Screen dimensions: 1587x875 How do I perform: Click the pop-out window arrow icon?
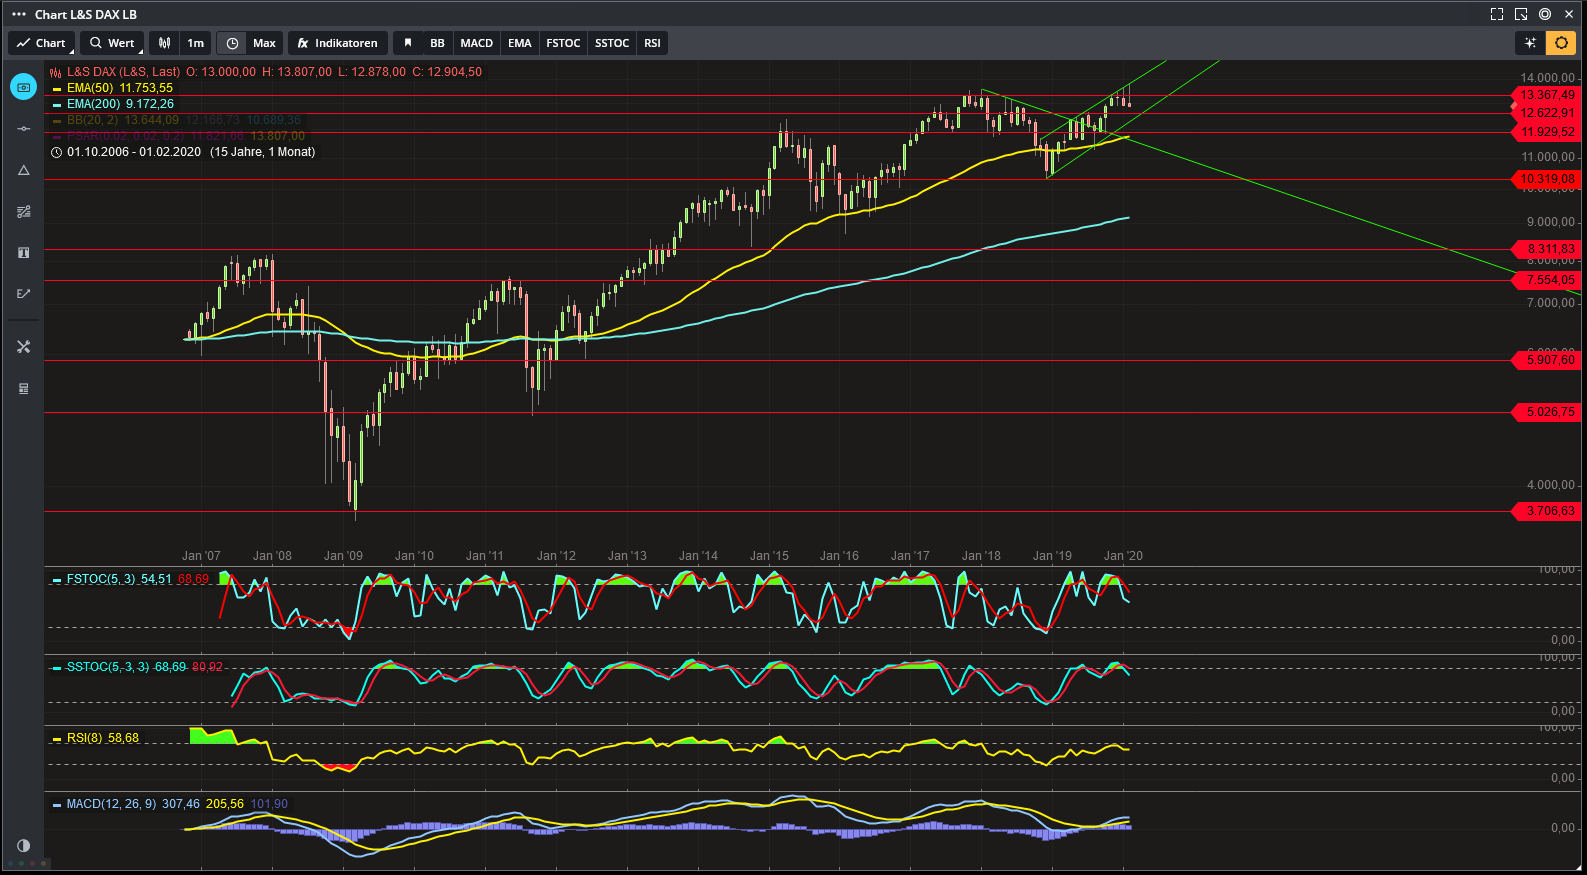point(1521,14)
